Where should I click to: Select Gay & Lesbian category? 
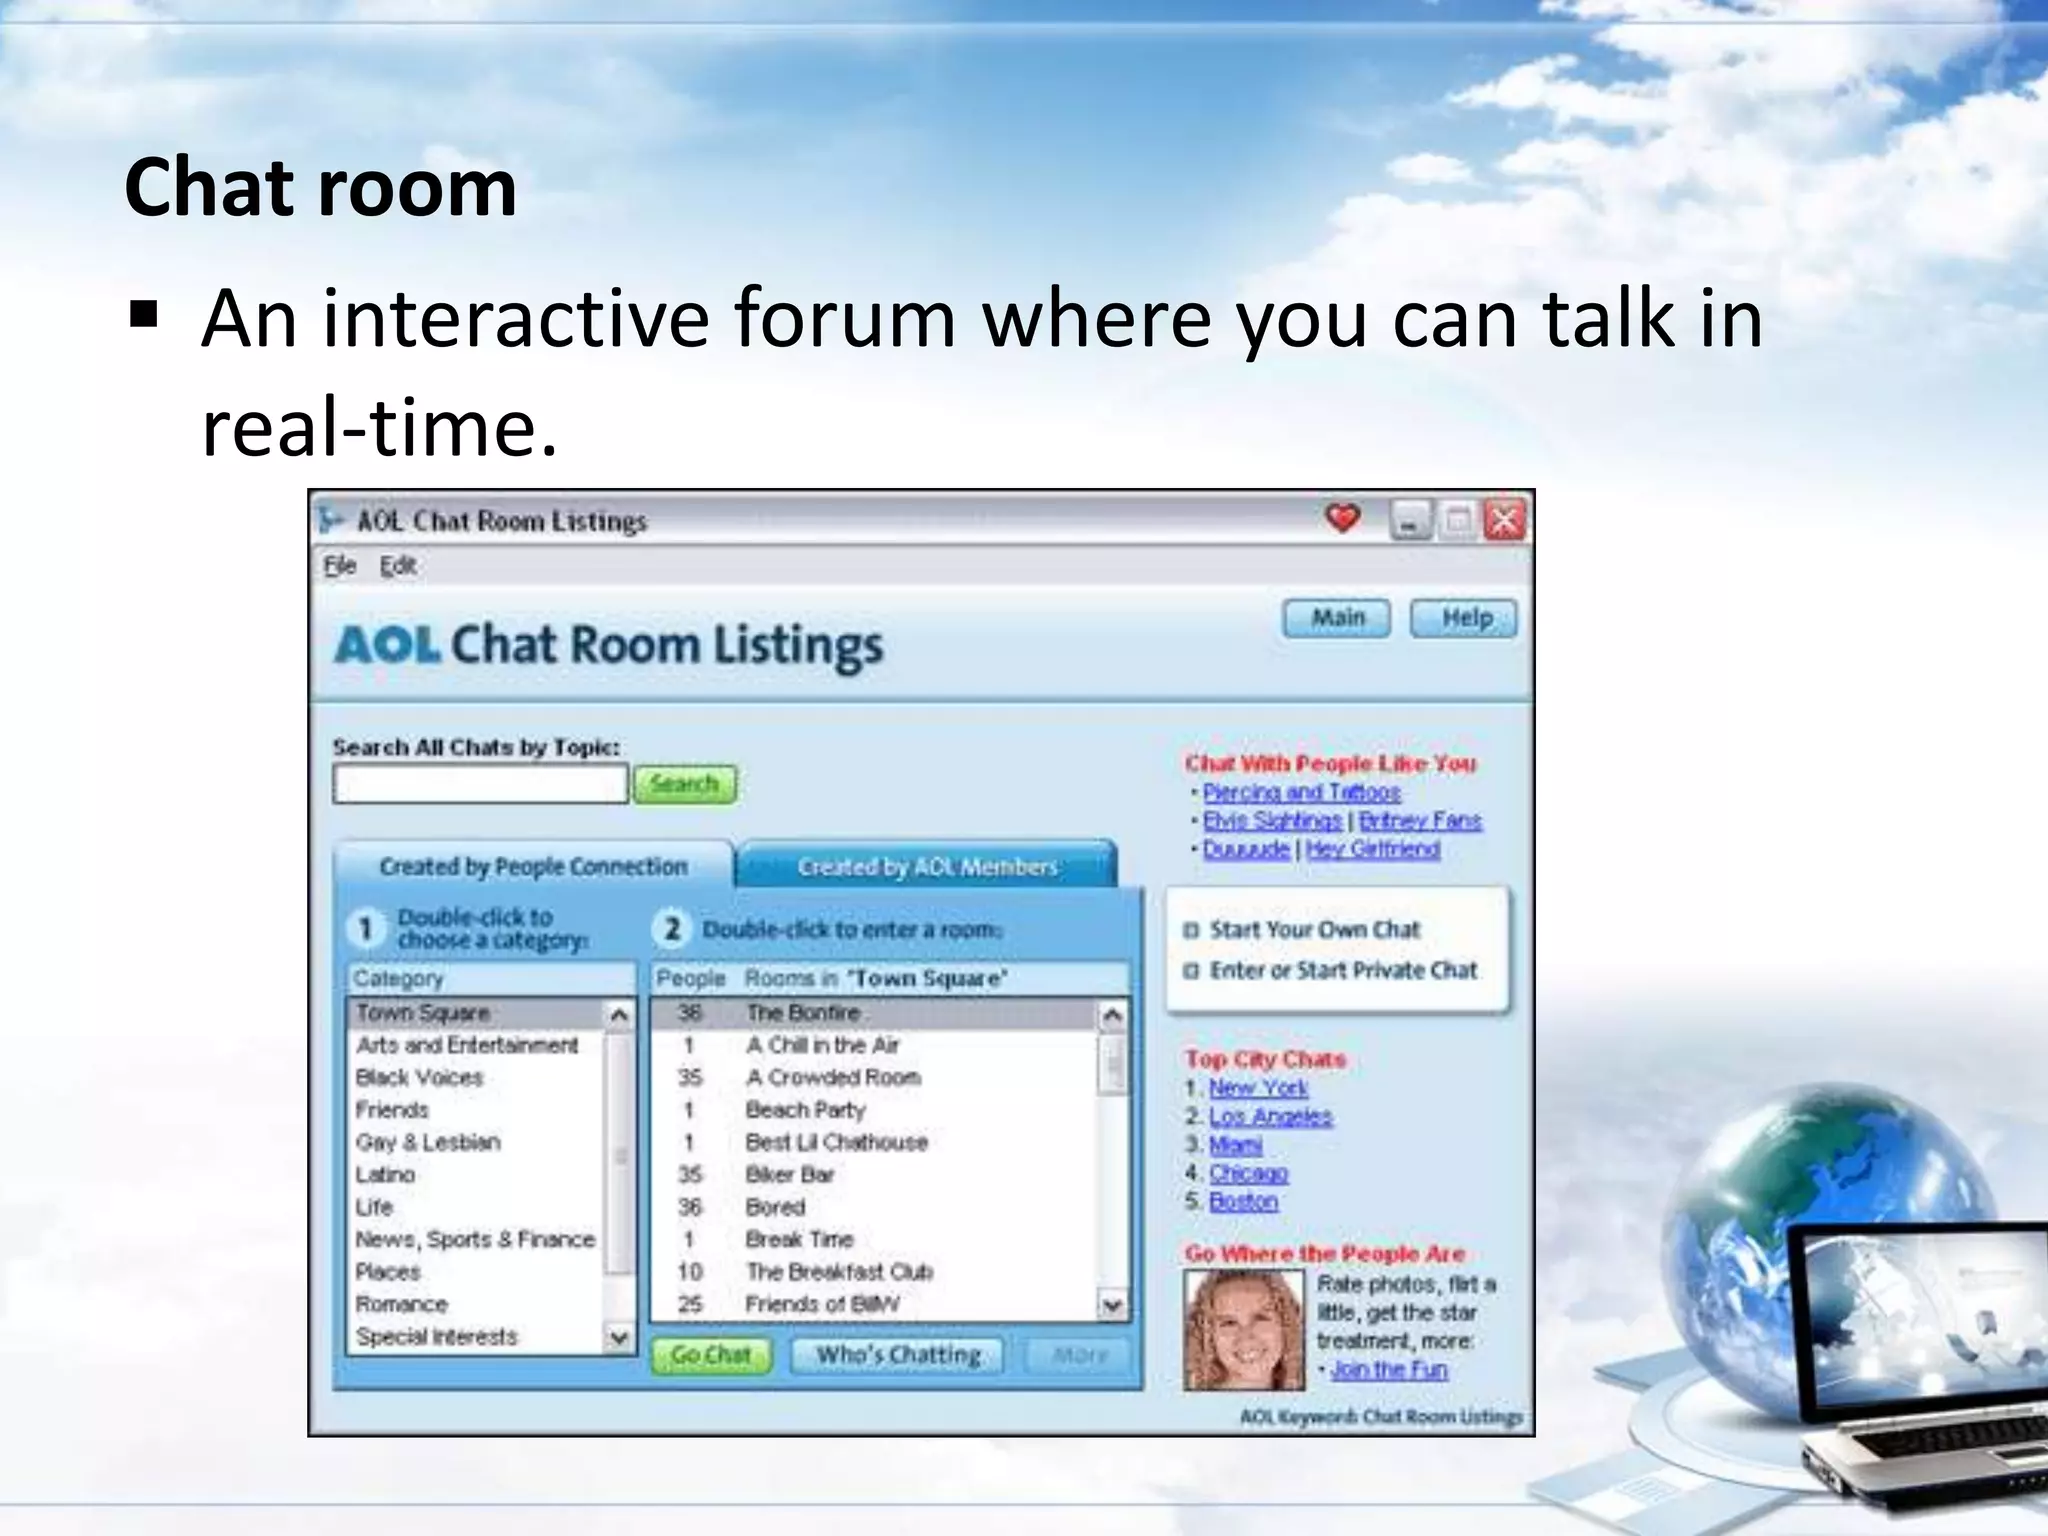click(x=476, y=1142)
